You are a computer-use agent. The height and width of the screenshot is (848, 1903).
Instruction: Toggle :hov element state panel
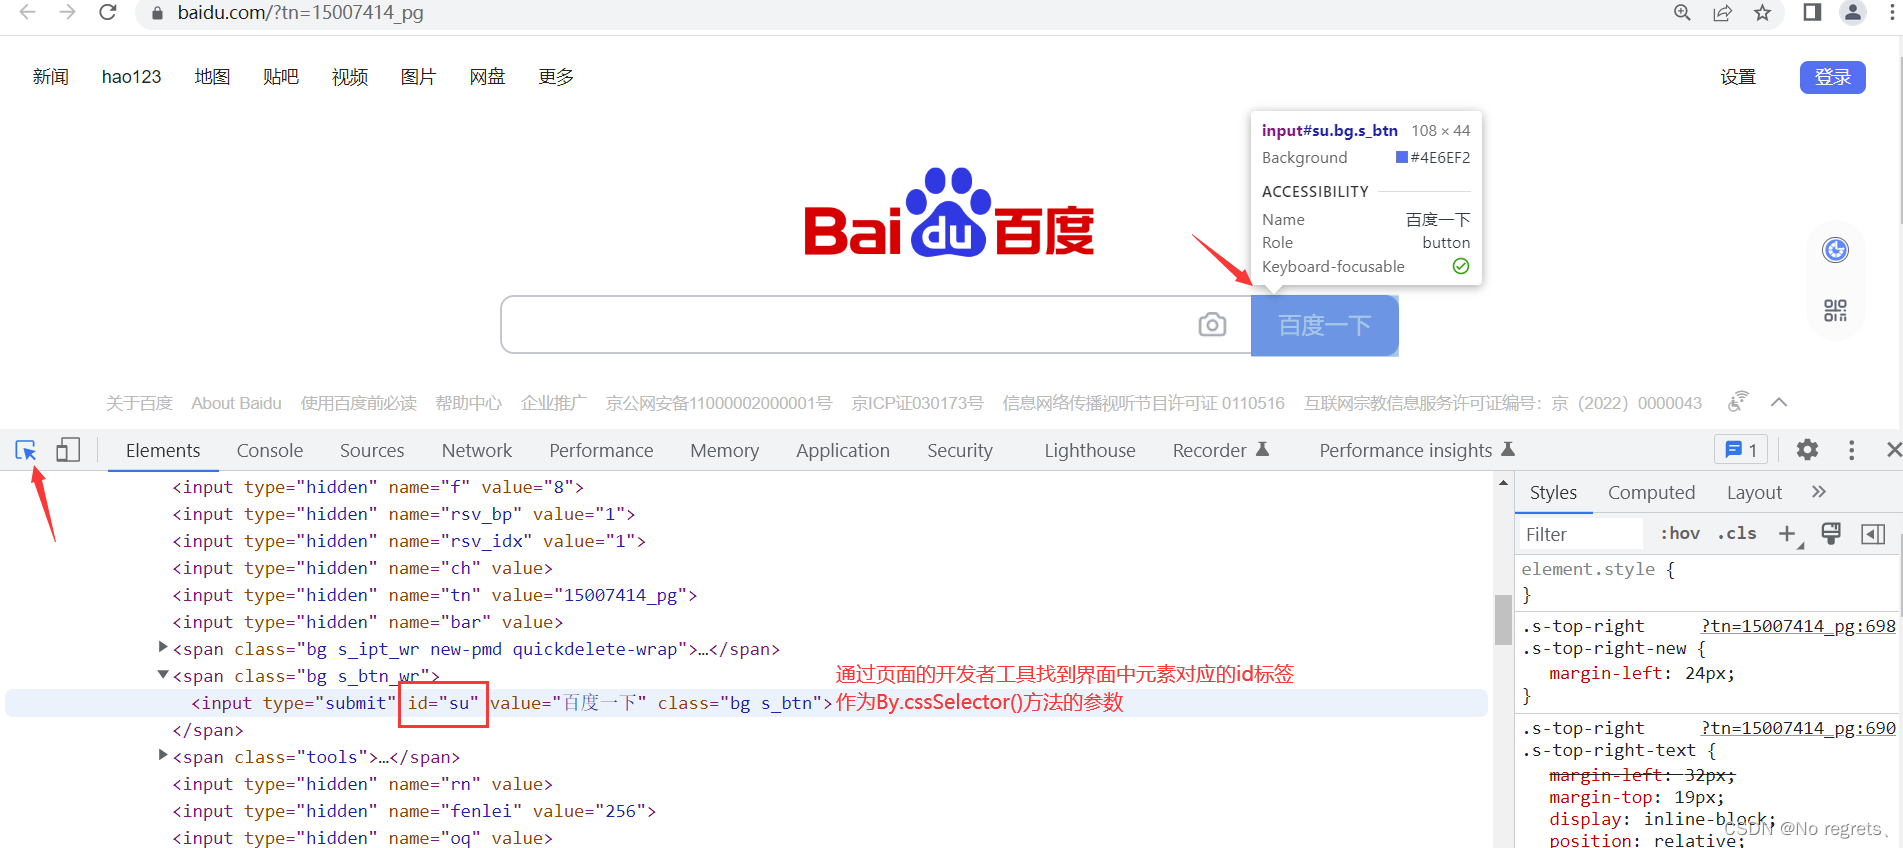[x=1680, y=534]
